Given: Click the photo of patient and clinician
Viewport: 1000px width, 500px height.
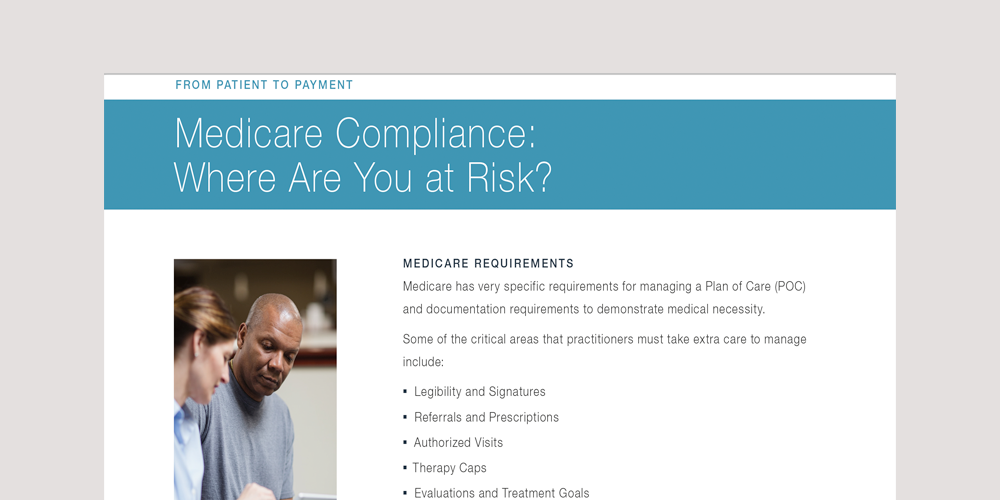Looking at the screenshot, I should pyautogui.click(x=255, y=379).
